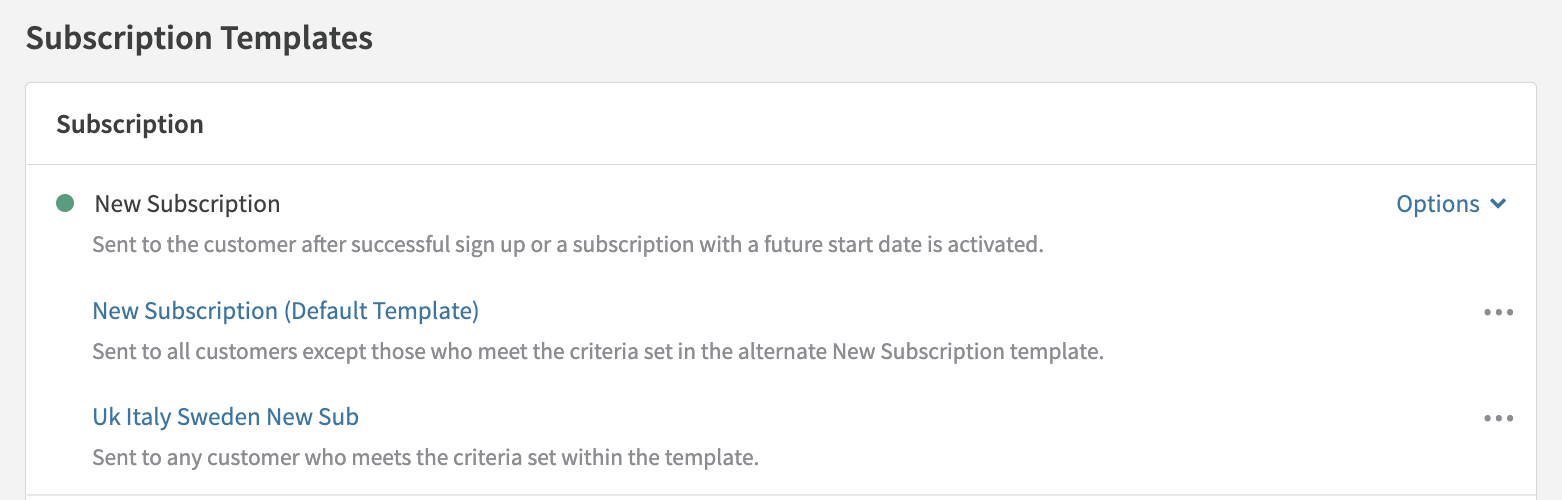The height and width of the screenshot is (500, 1562).
Task: Click the green status dot beside New Subscription
Action: pyautogui.click(x=66, y=204)
